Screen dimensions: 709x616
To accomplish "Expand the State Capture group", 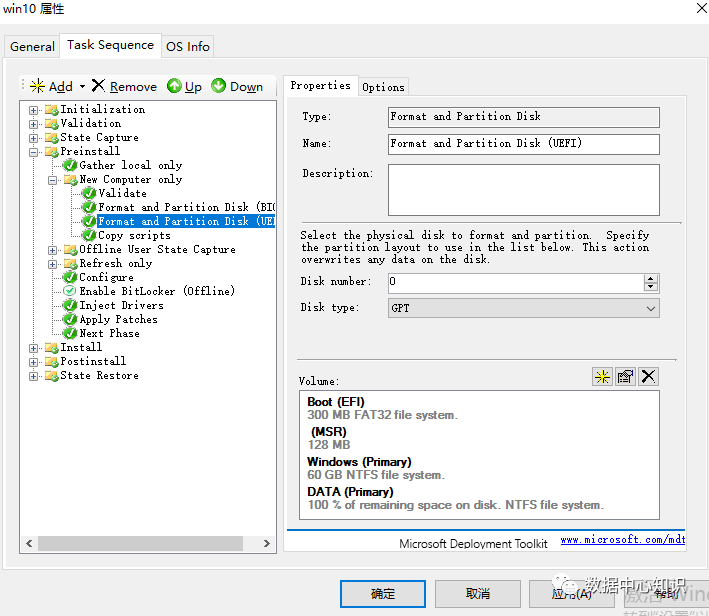I will (33, 138).
